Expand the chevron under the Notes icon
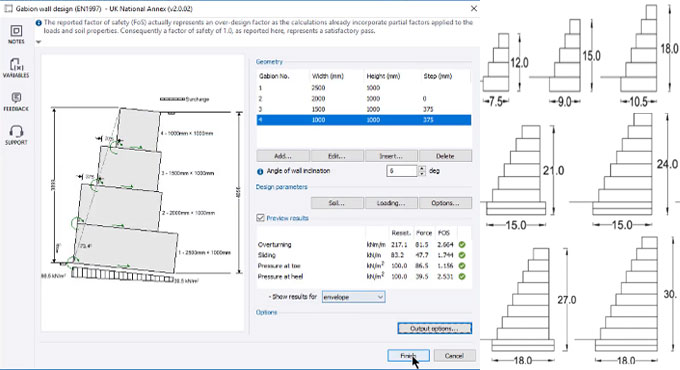The width and height of the screenshot is (680, 370). [38, 42]
